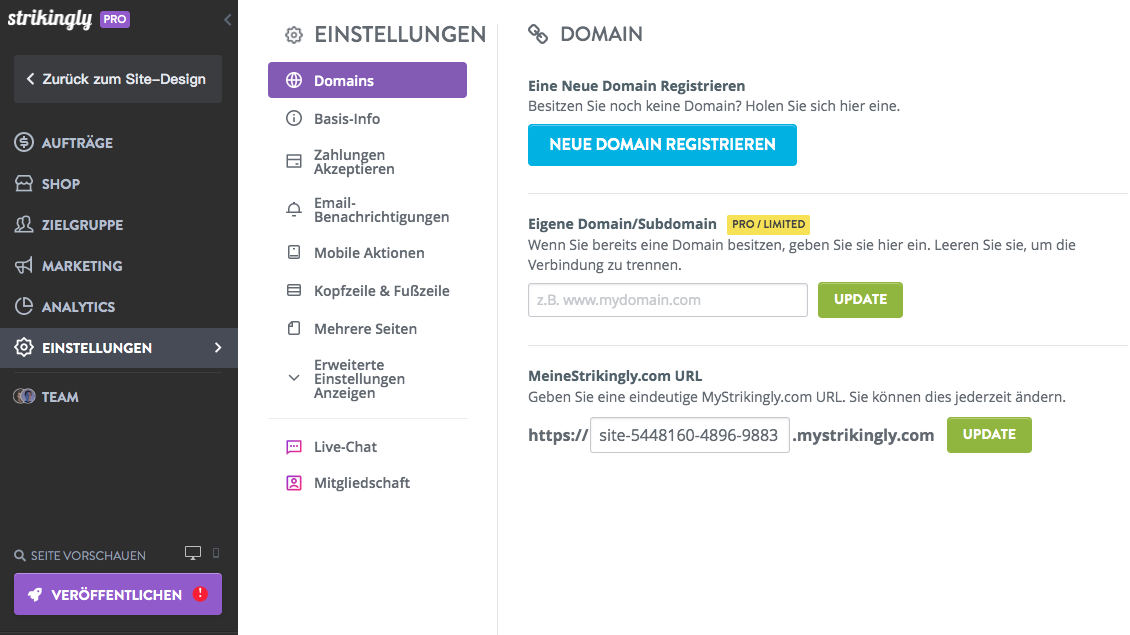Expand the Einstellungen sidebar chevron

218,347
